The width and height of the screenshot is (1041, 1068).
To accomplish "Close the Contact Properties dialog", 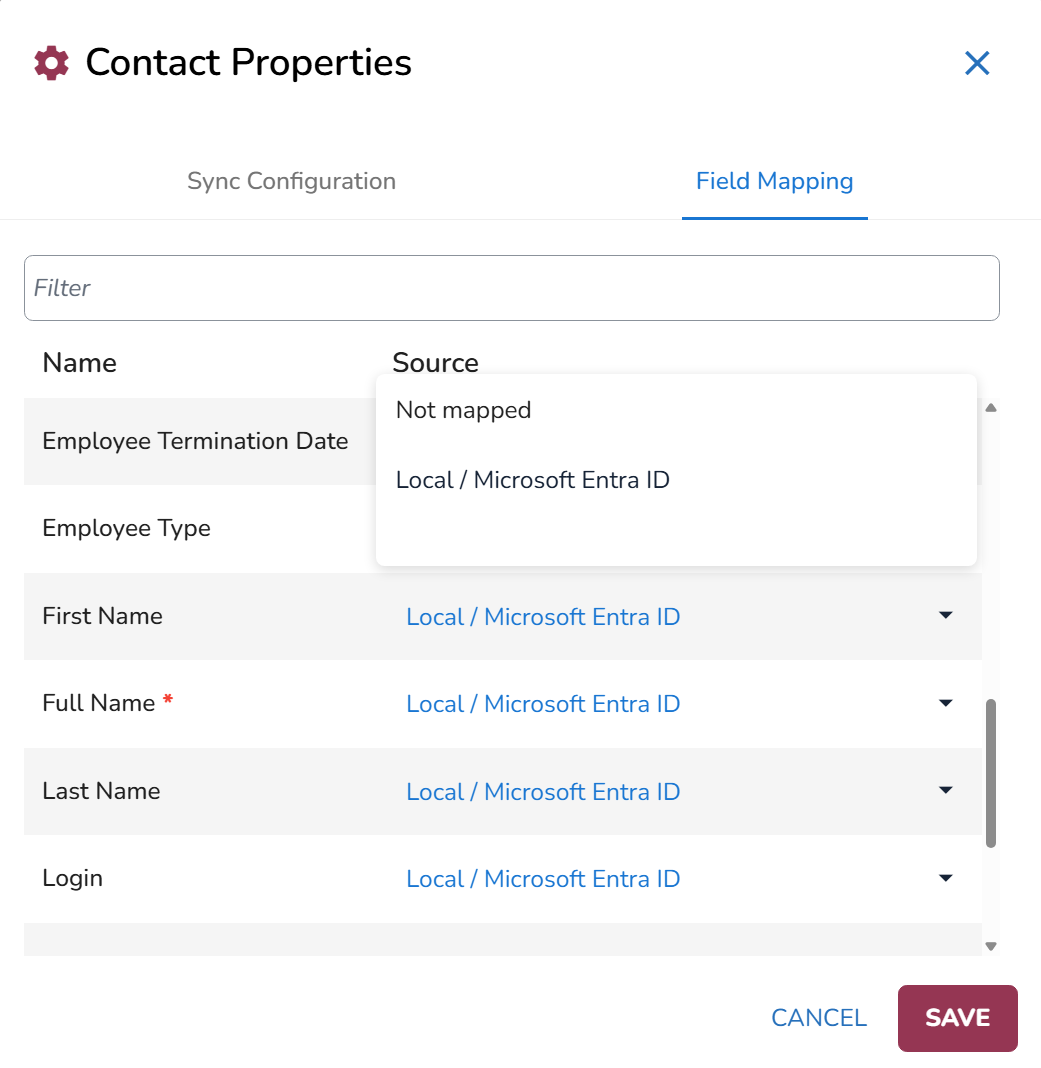I will [x=977, y=63].
